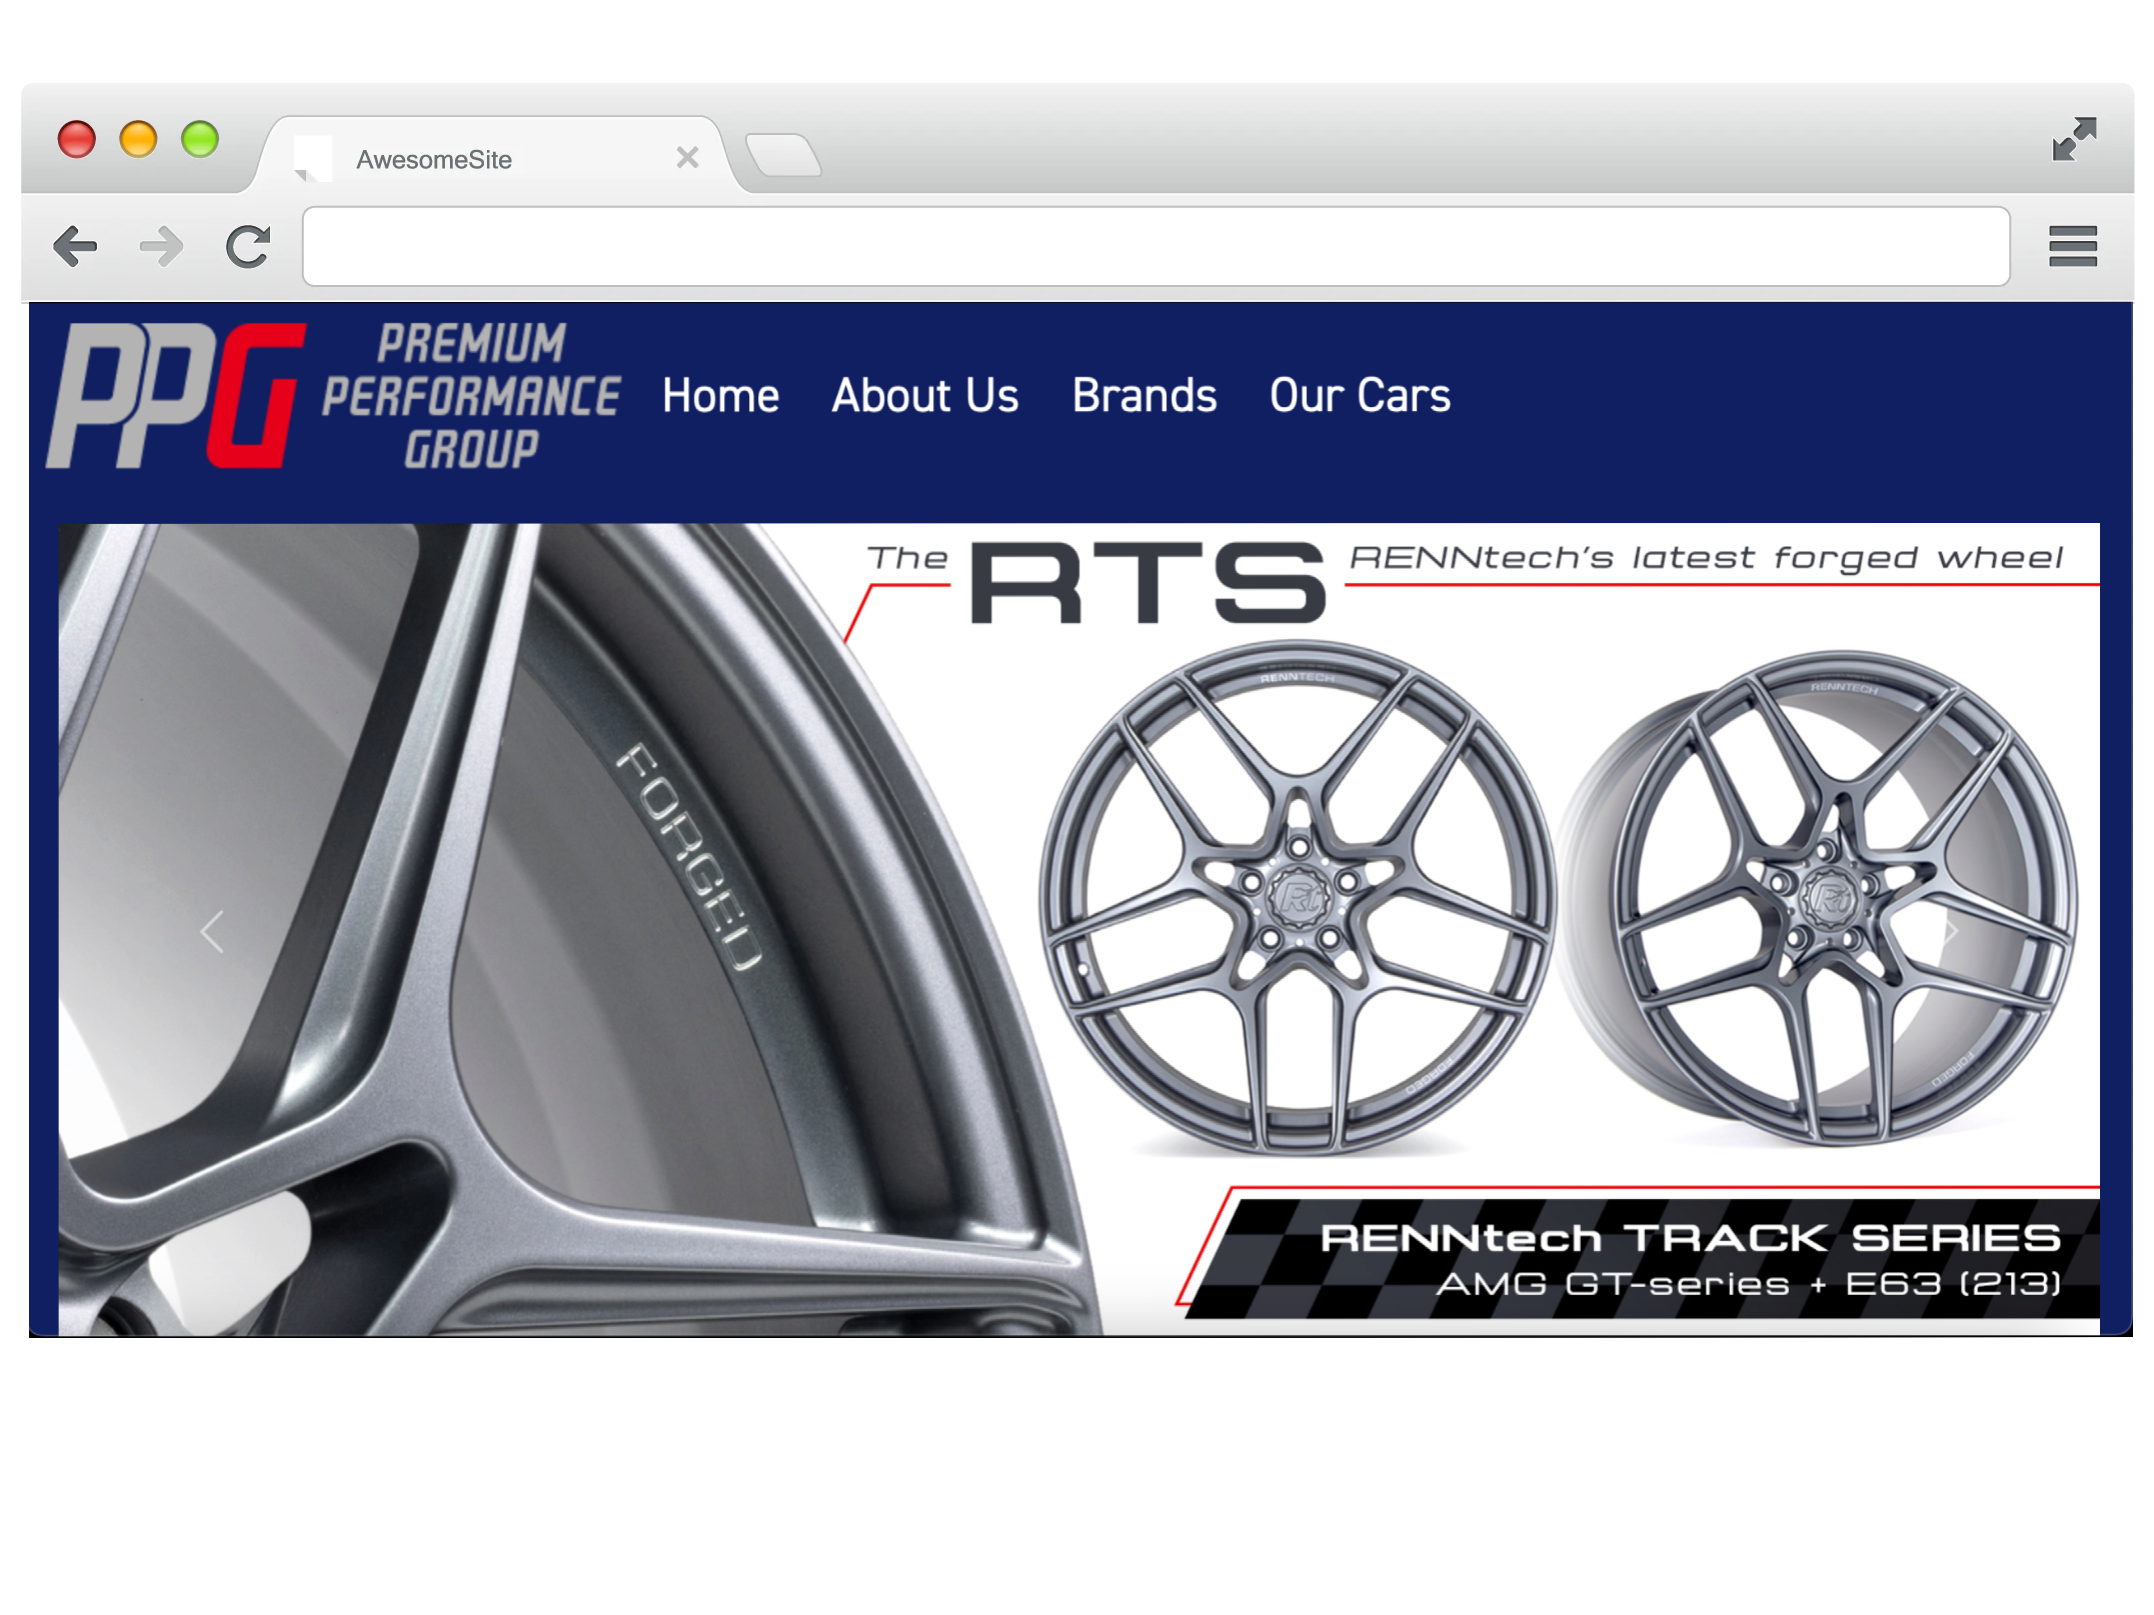Click the browser forward arrow
Image resolution: width=2154 pixels, height=1615 pixels.
[x=161, y=246]
